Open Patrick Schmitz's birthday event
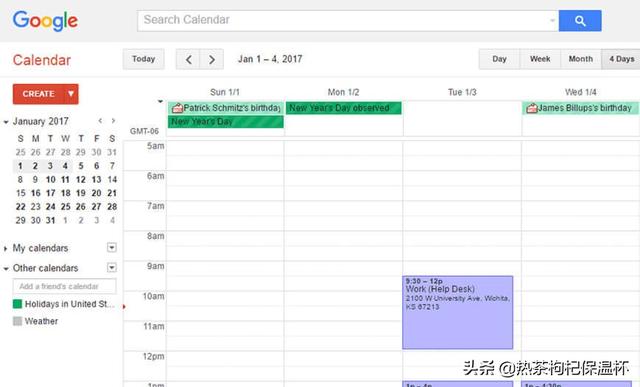The height and width of the screenshot is (387, 640). (x=226, y=108)
